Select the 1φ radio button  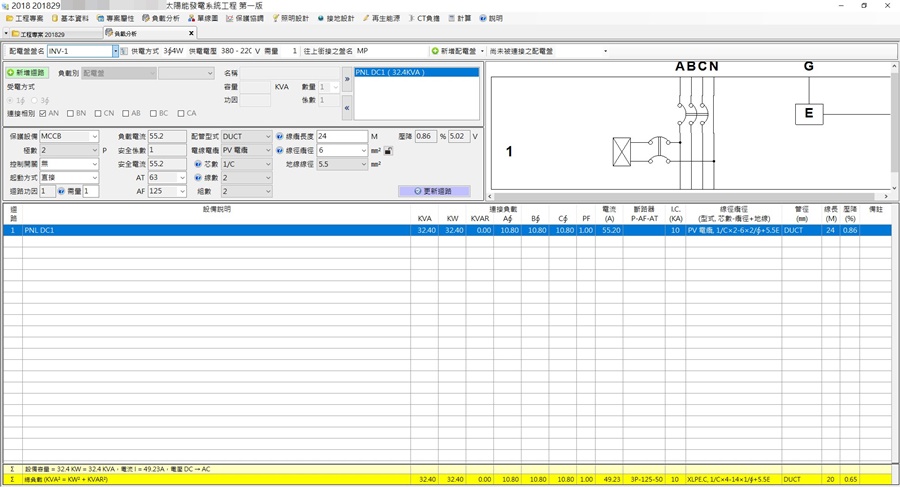point(10,101)
